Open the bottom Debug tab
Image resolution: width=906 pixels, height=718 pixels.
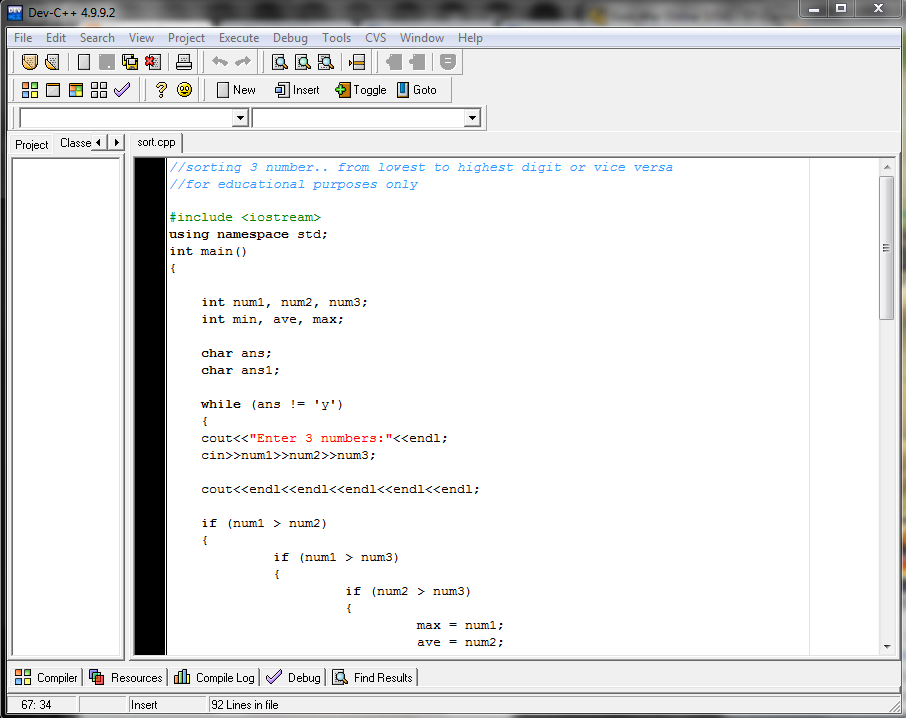click(x=293, y=678)
